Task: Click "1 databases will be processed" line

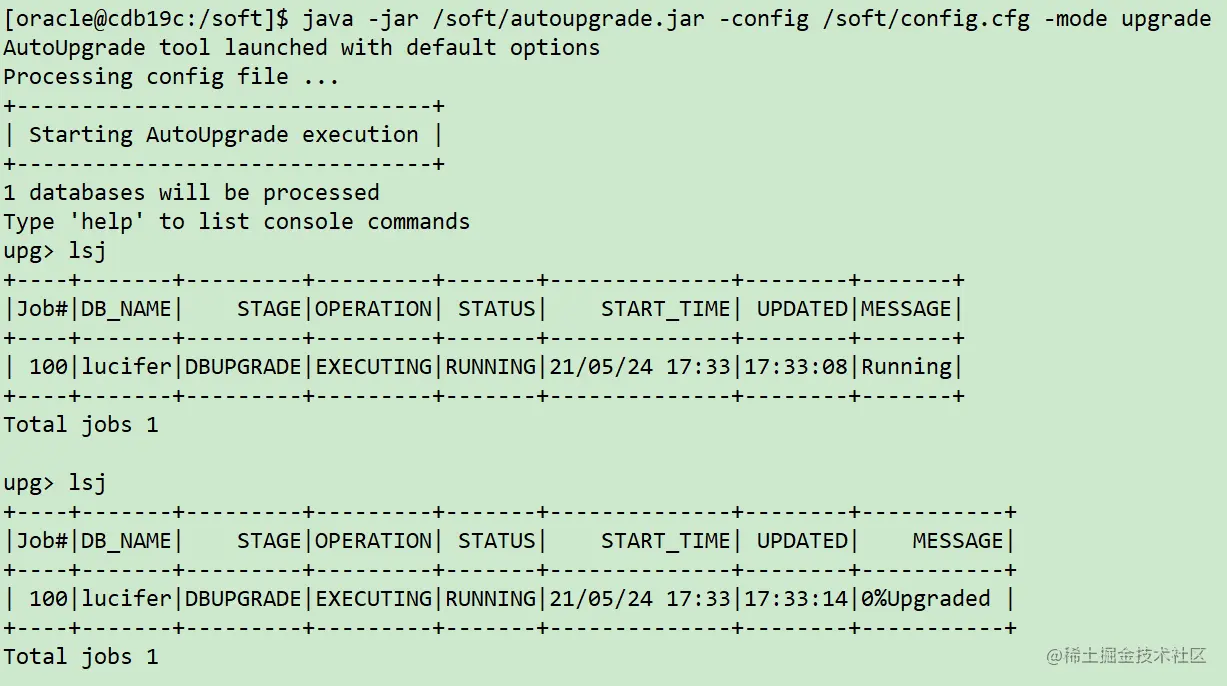Action: click(x=191, y=192)
